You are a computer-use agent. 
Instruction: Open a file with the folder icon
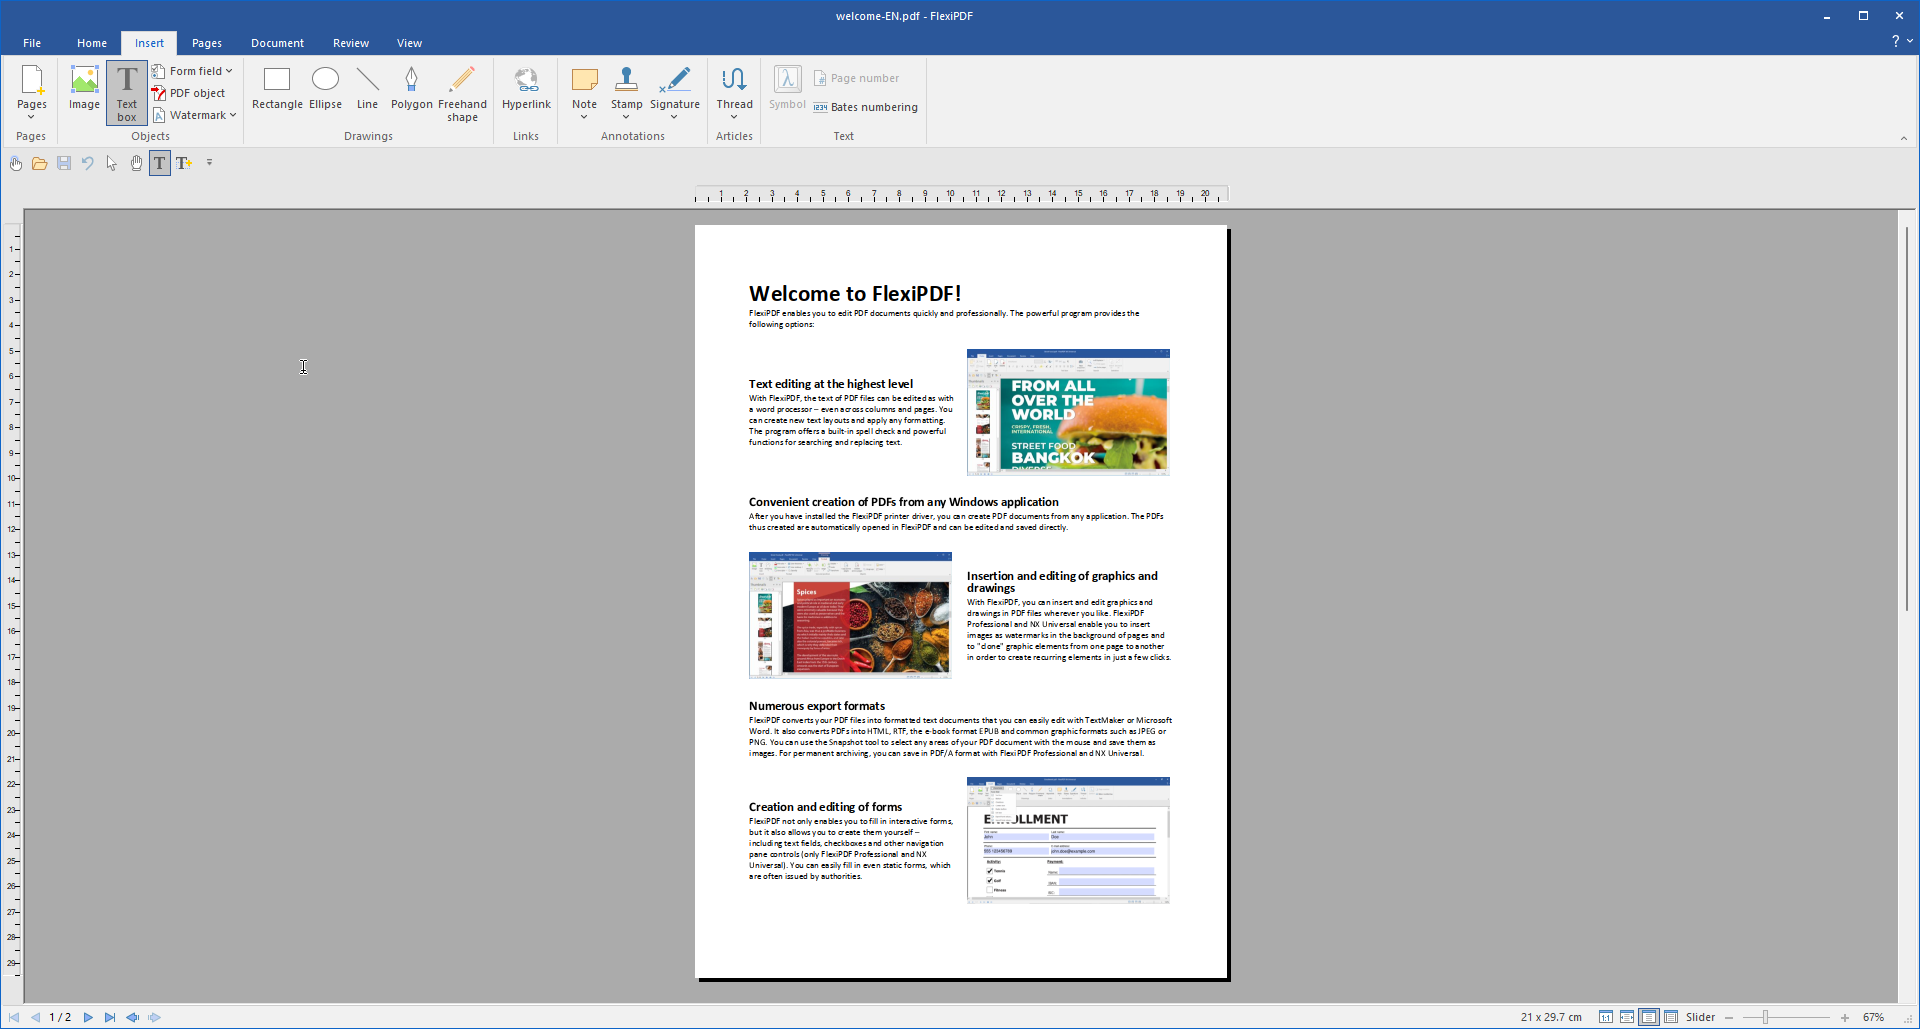[x=40, y=163]
